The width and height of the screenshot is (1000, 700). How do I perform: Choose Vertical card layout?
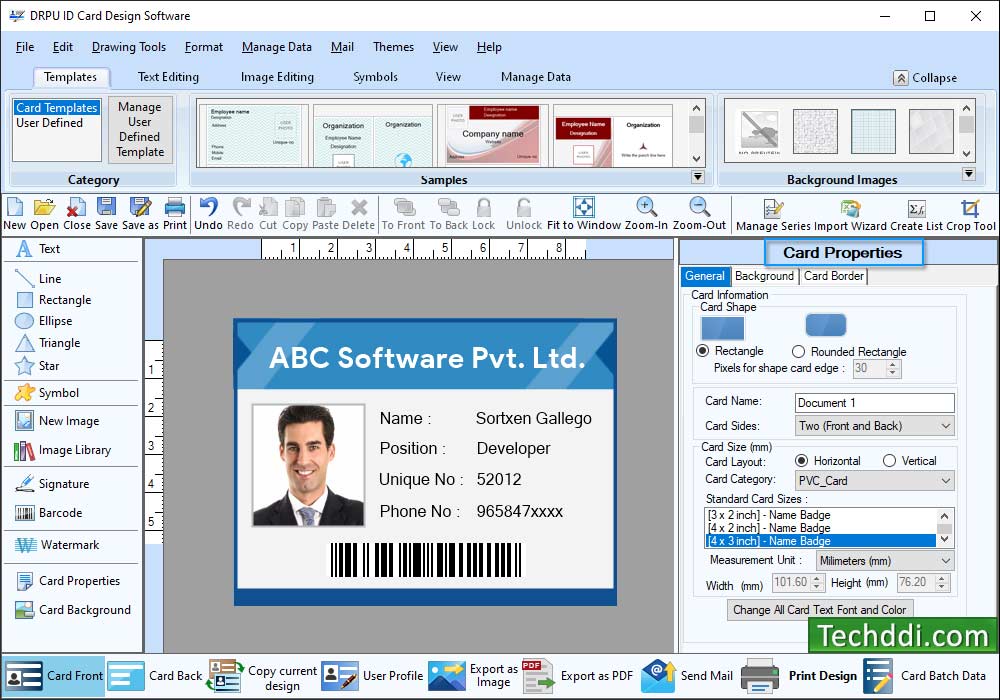pyautogui.click(x=889, y=460)
